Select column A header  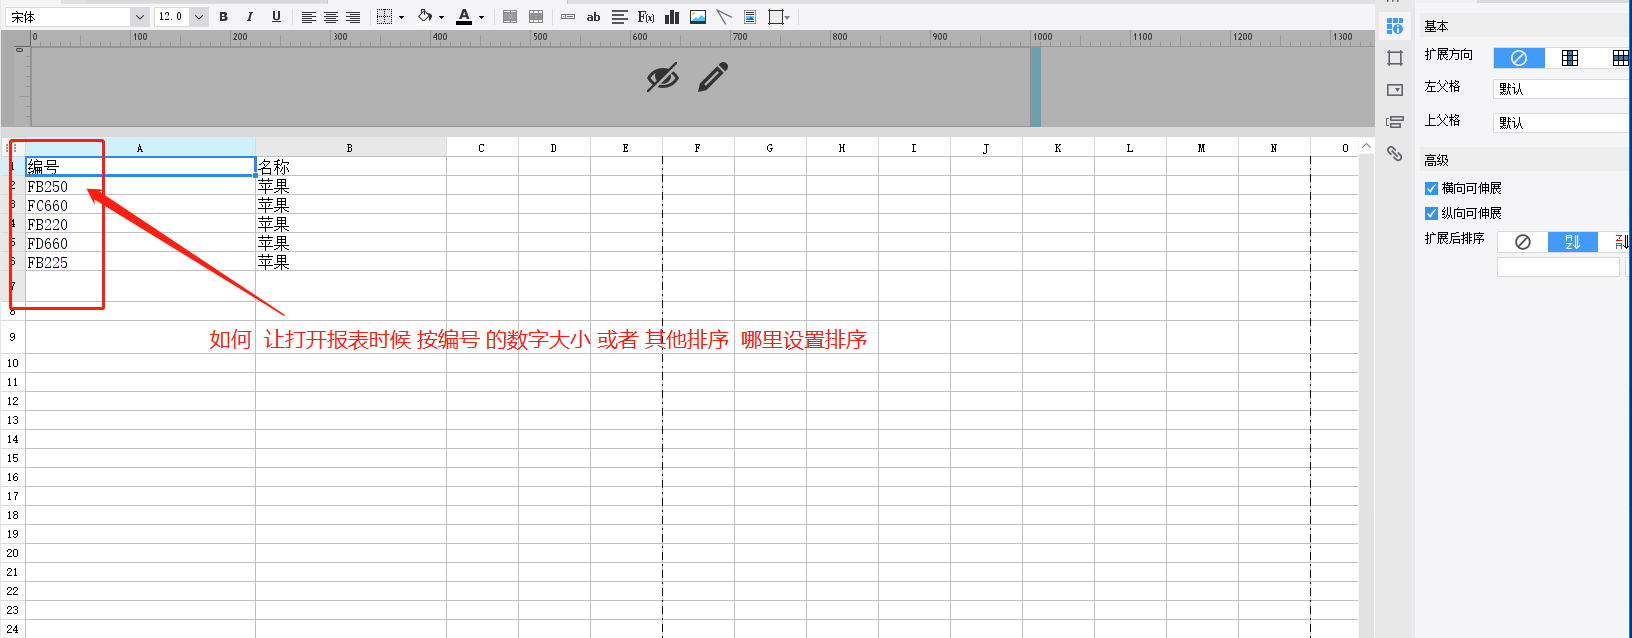[140, 148]
